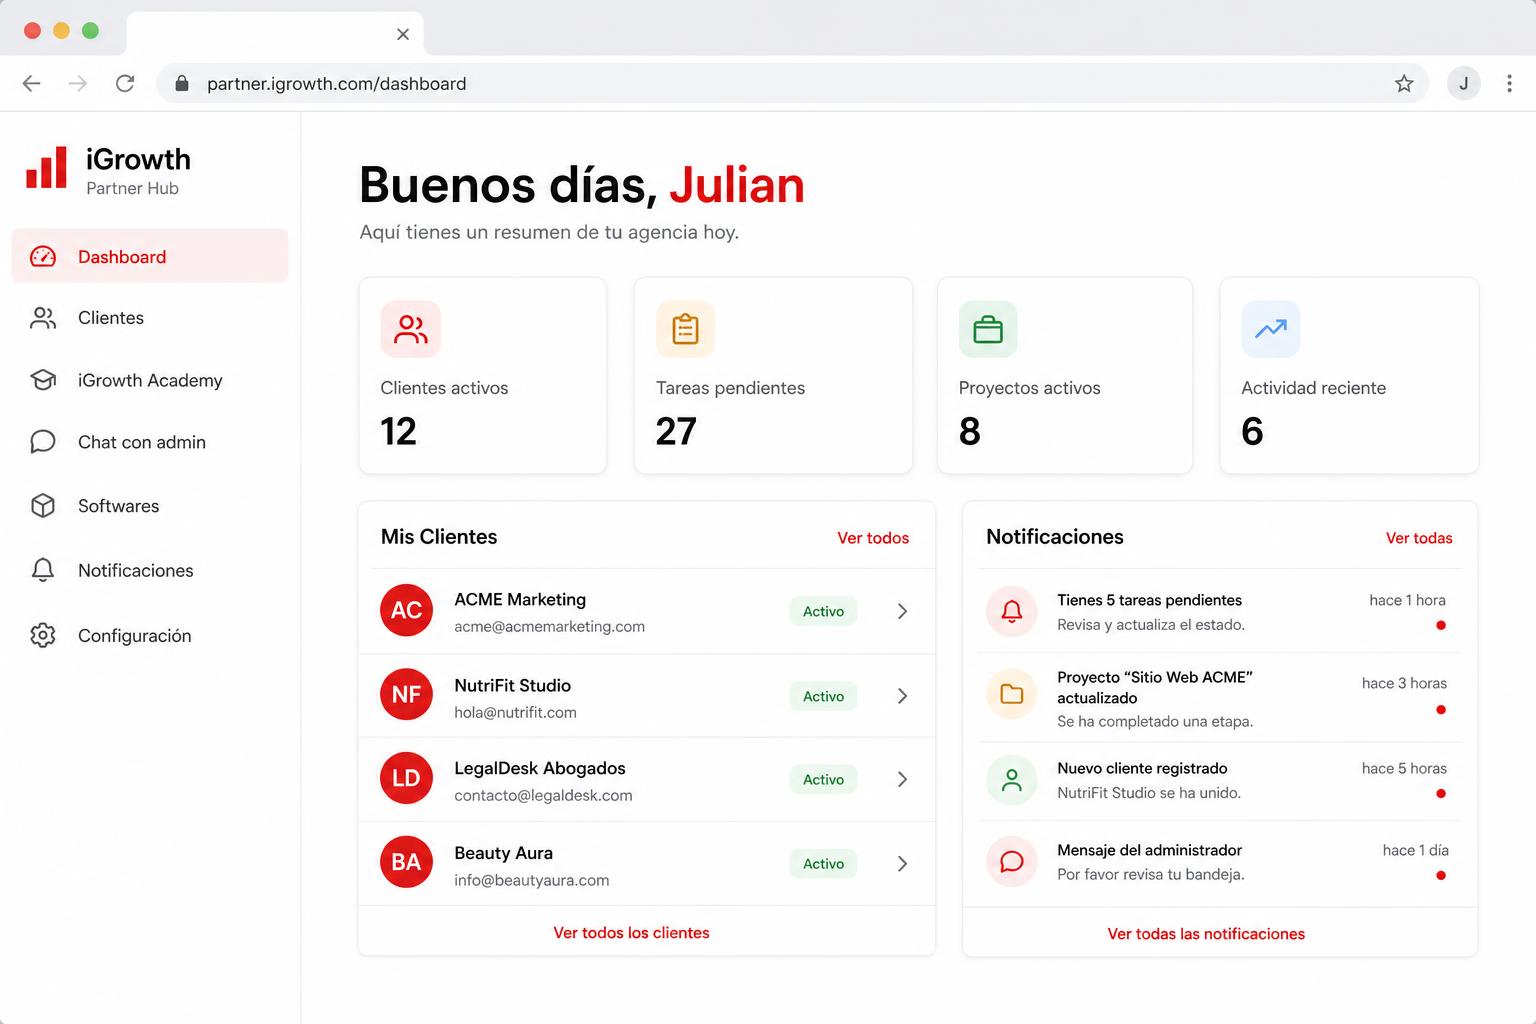The width and height of the screenshot is (1536, 1024).
Task: Click the hace 3 horas timestamp
Action: point(1404,683)
